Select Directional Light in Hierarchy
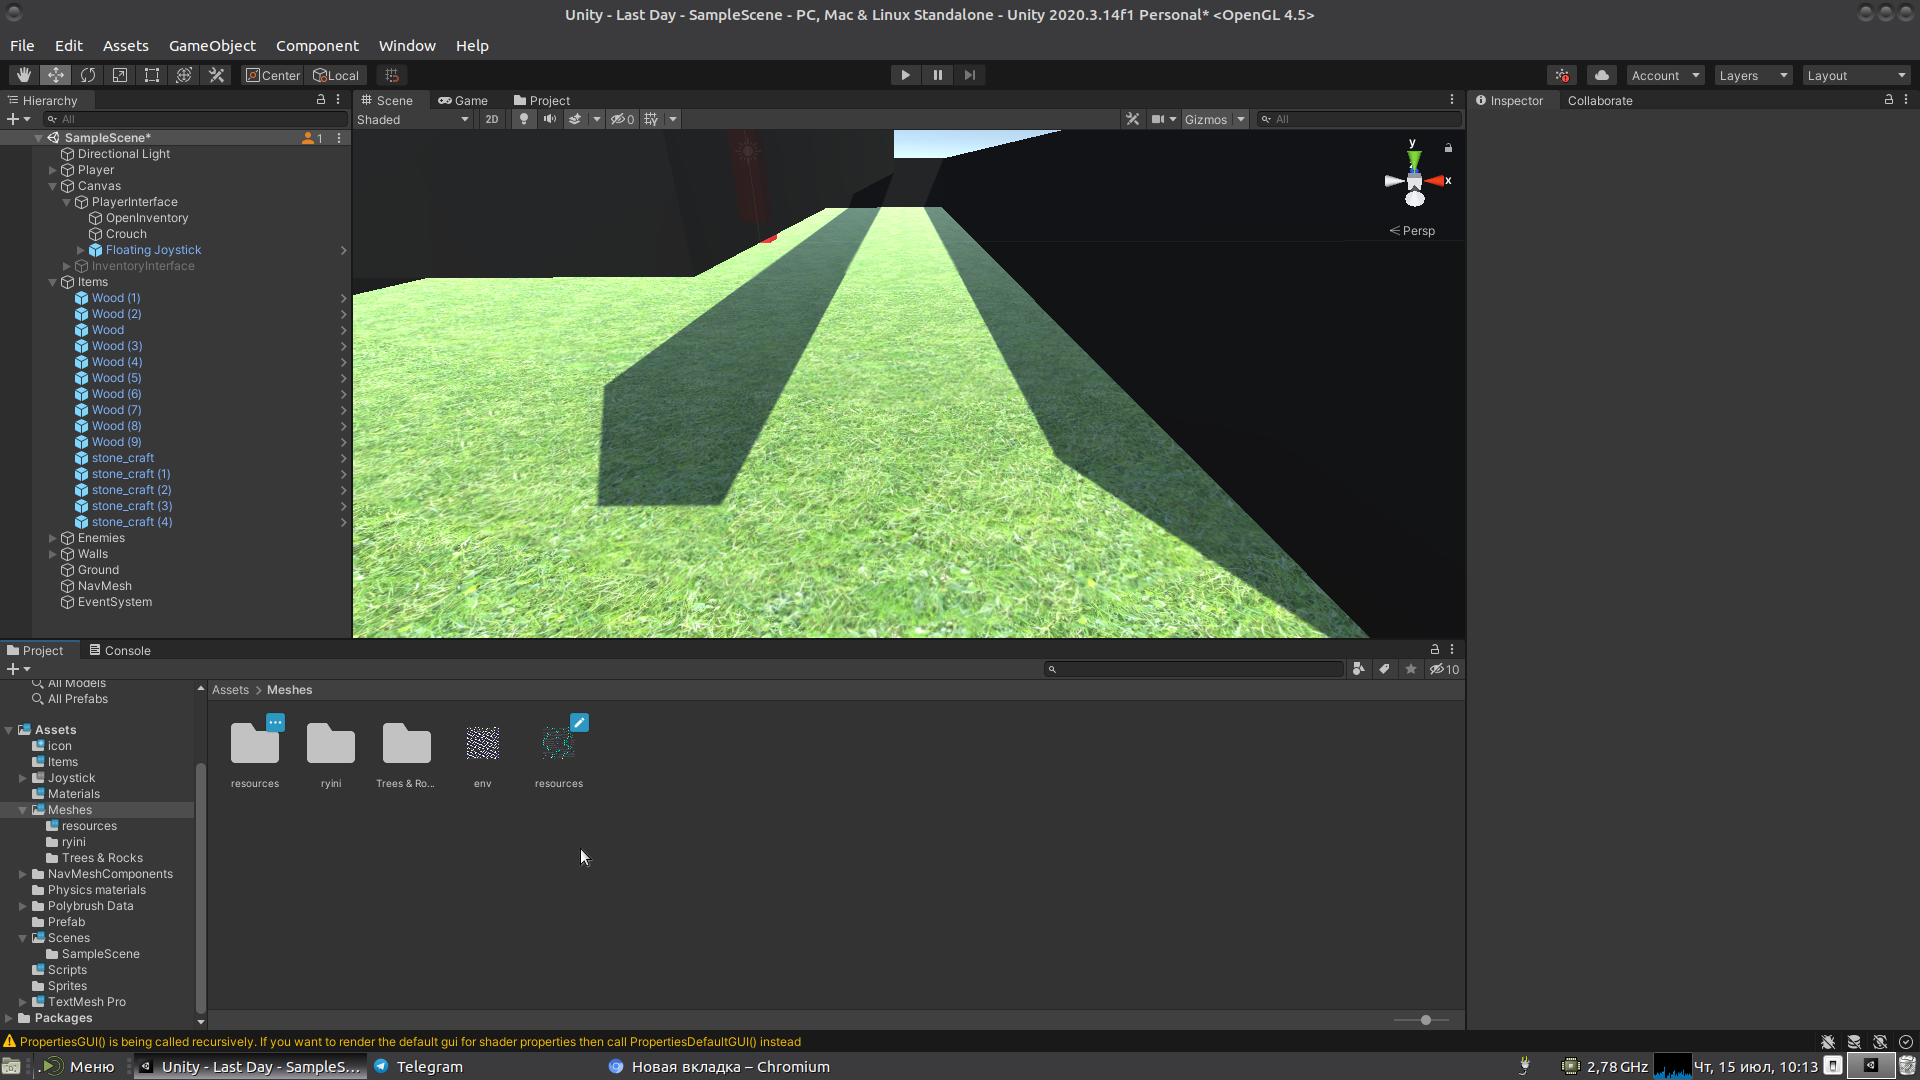The width and height of the screenshot is (1920, 1080). click(124, 154)
